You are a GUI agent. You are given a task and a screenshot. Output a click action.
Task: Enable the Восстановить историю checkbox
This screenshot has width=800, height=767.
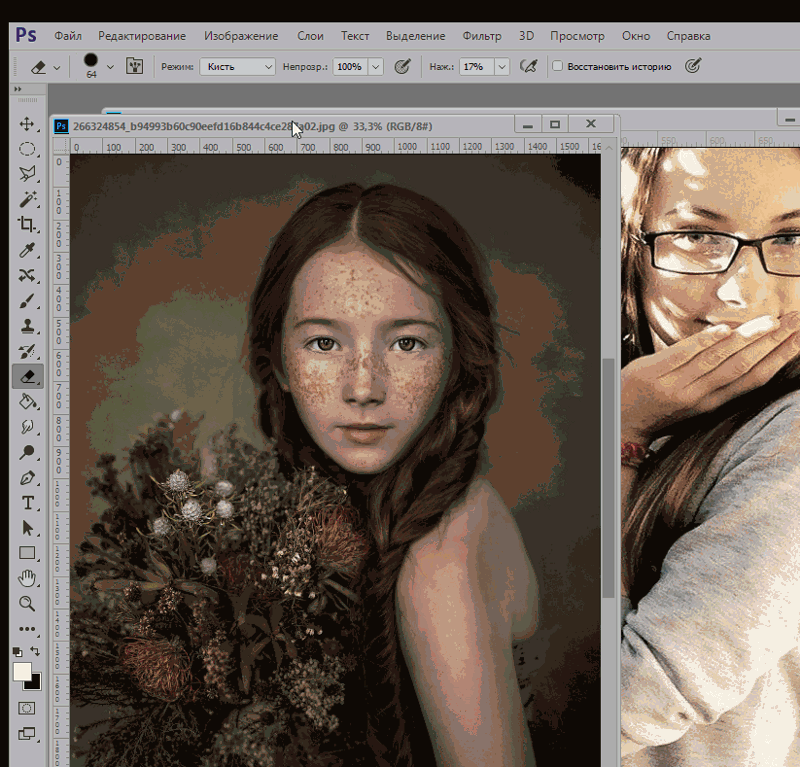558,67
